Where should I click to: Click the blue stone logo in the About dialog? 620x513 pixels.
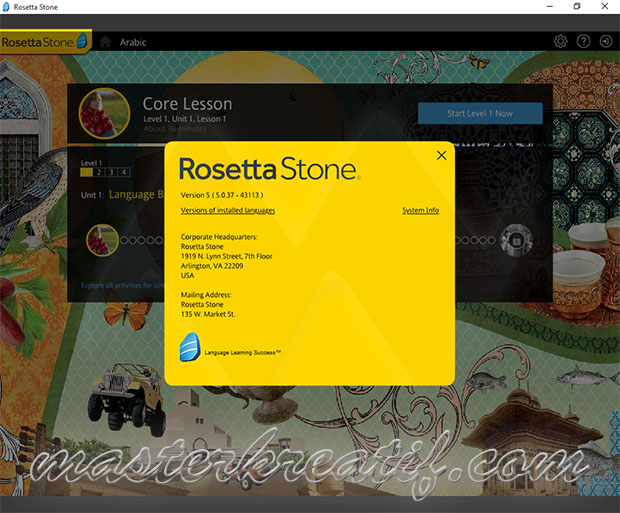coord(190,347)
